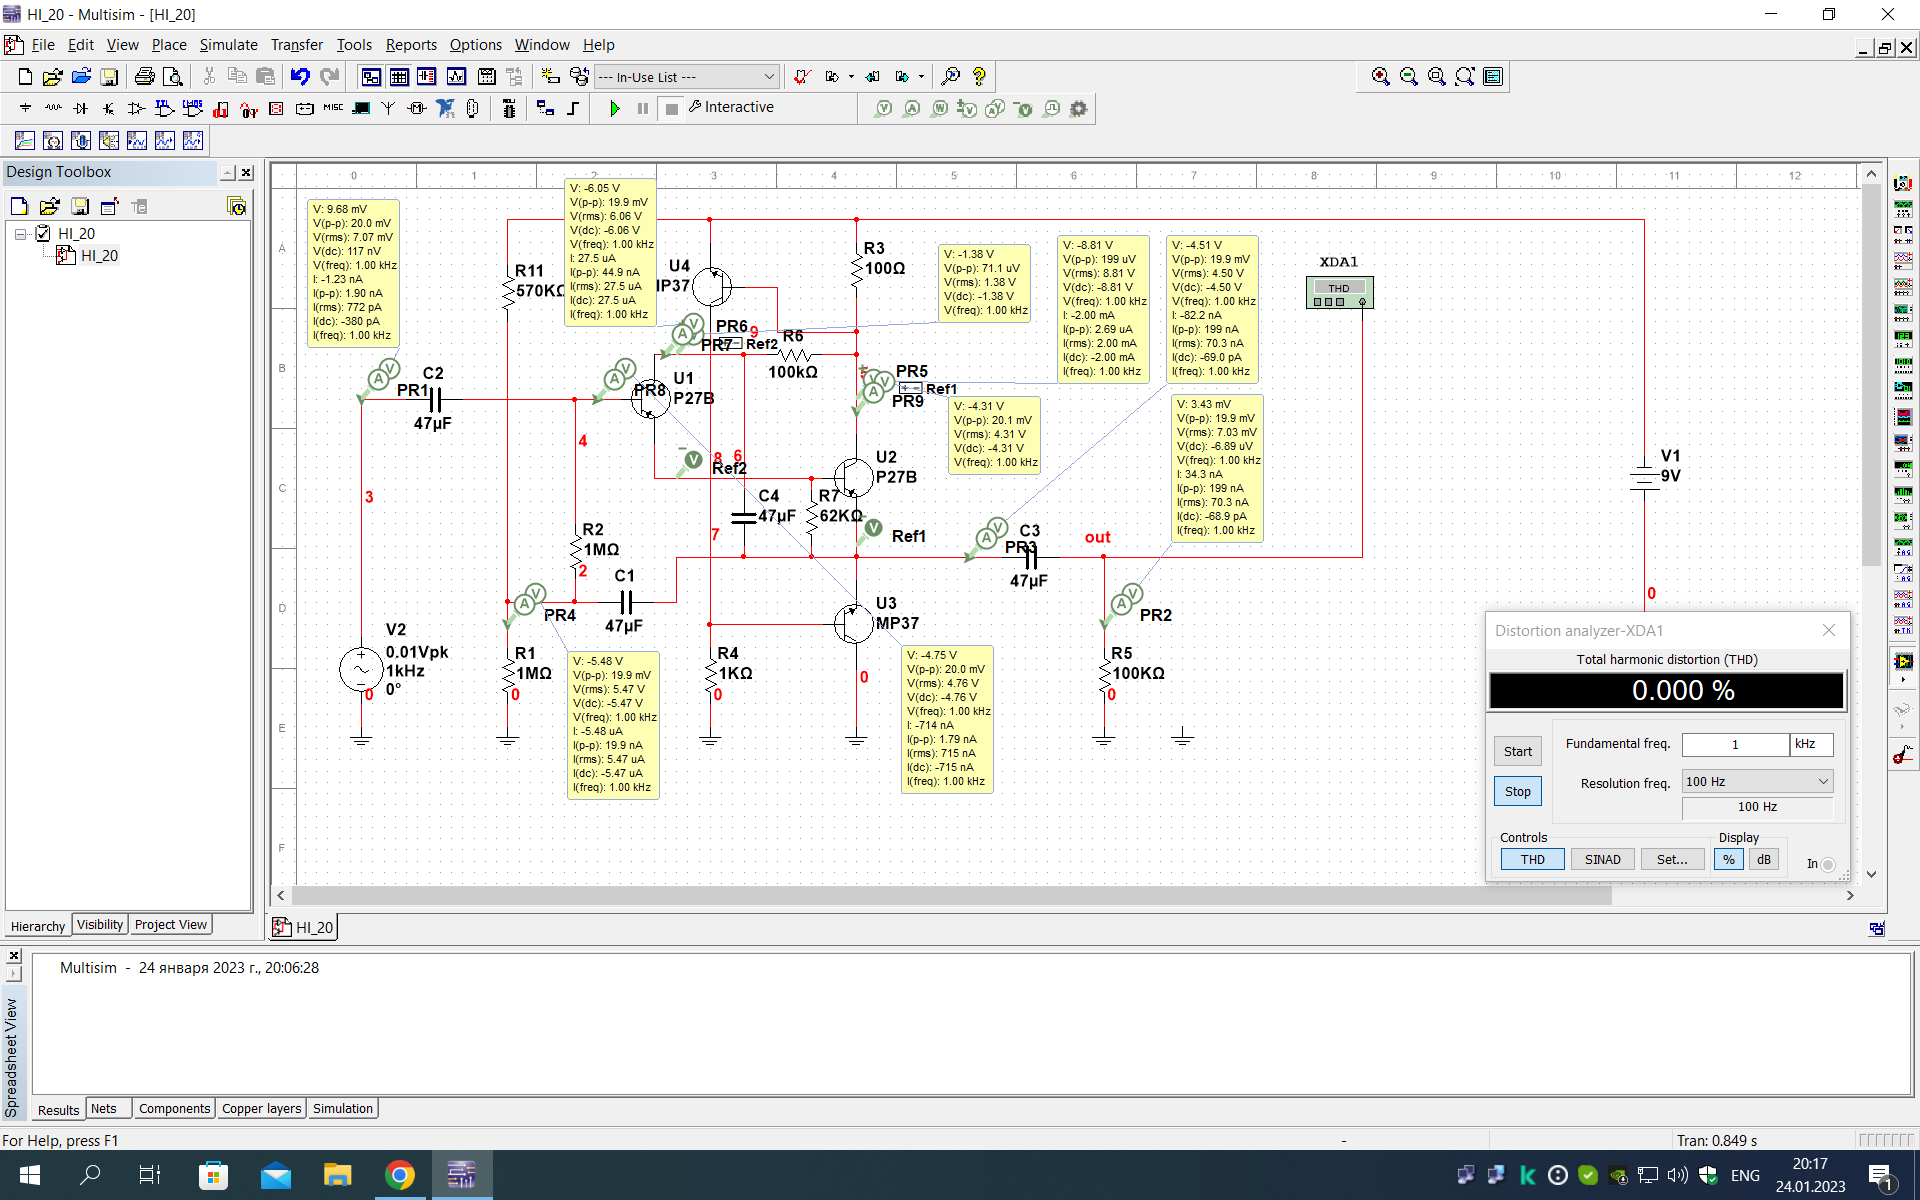Image resolution: width=1920 pixels, height=1200 pixels.
Task: Open the Reports menu
Action: click(411, 45)
